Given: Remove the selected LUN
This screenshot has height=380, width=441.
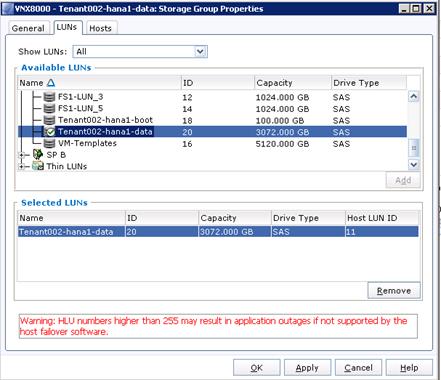Looking at the screenshot, I should point(394,291).
